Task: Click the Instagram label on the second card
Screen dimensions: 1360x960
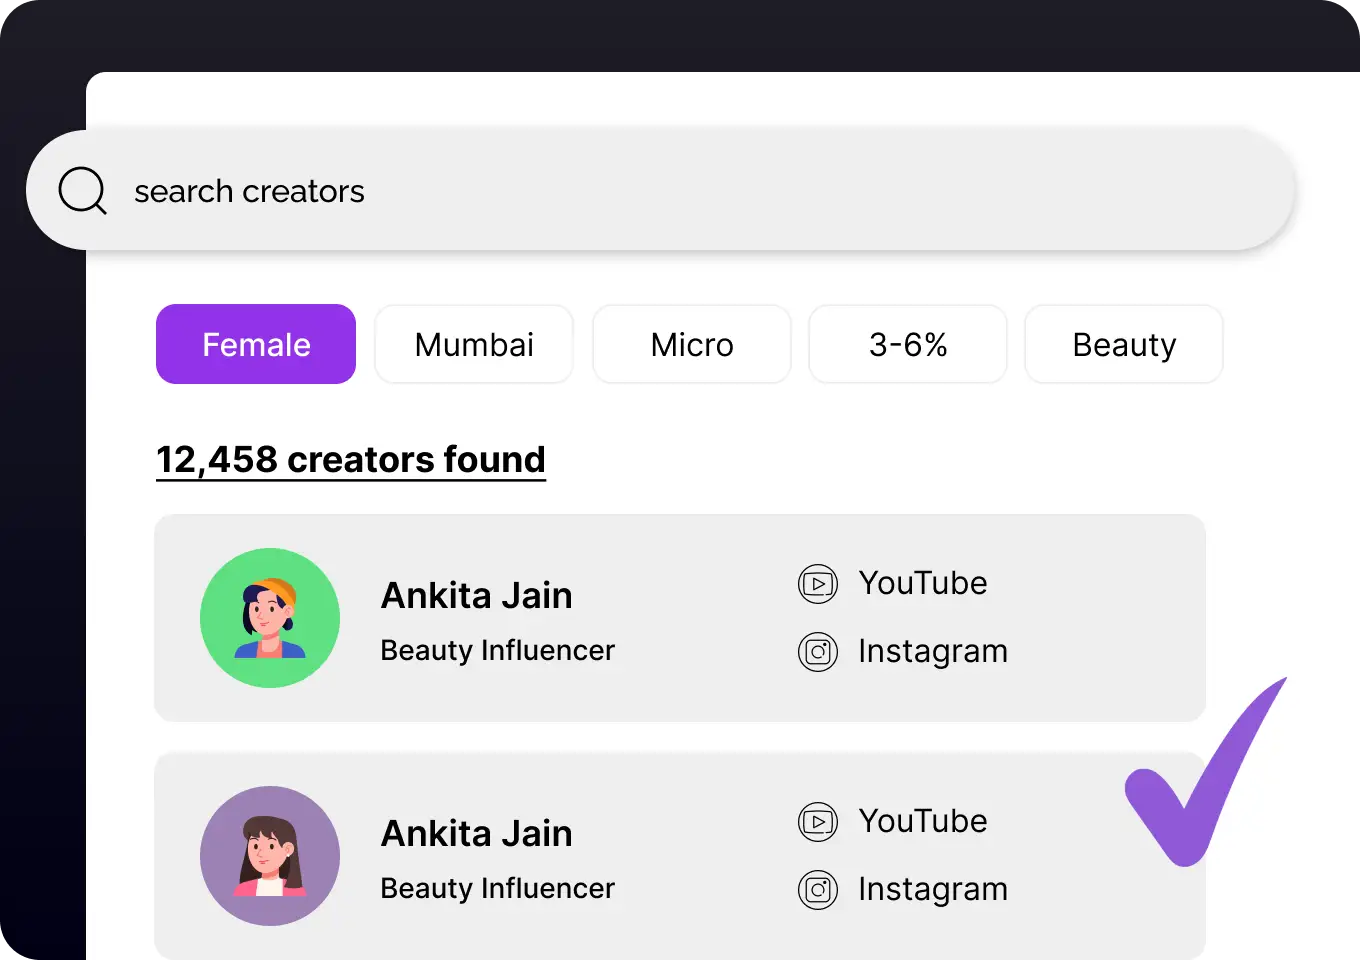Action: [x=933, y=889]
